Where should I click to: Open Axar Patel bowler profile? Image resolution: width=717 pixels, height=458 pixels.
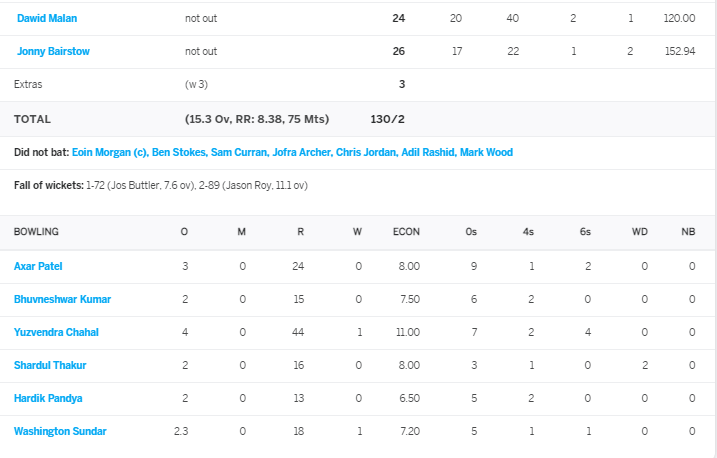[x=38, y=266]
